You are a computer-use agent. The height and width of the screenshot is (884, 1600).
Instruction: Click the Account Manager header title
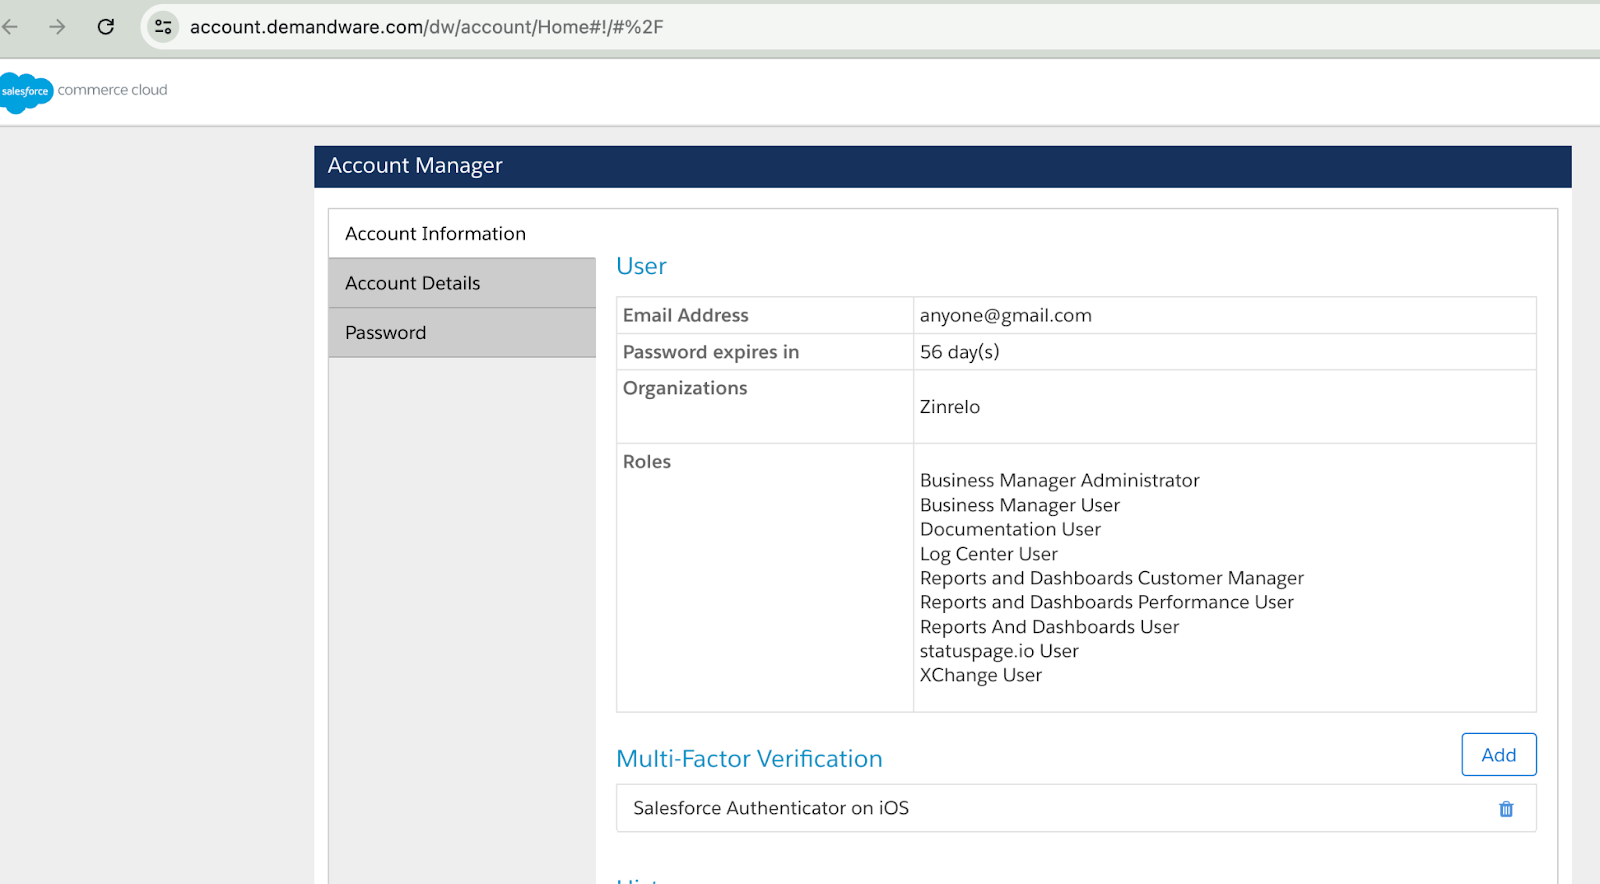(415, 166)
